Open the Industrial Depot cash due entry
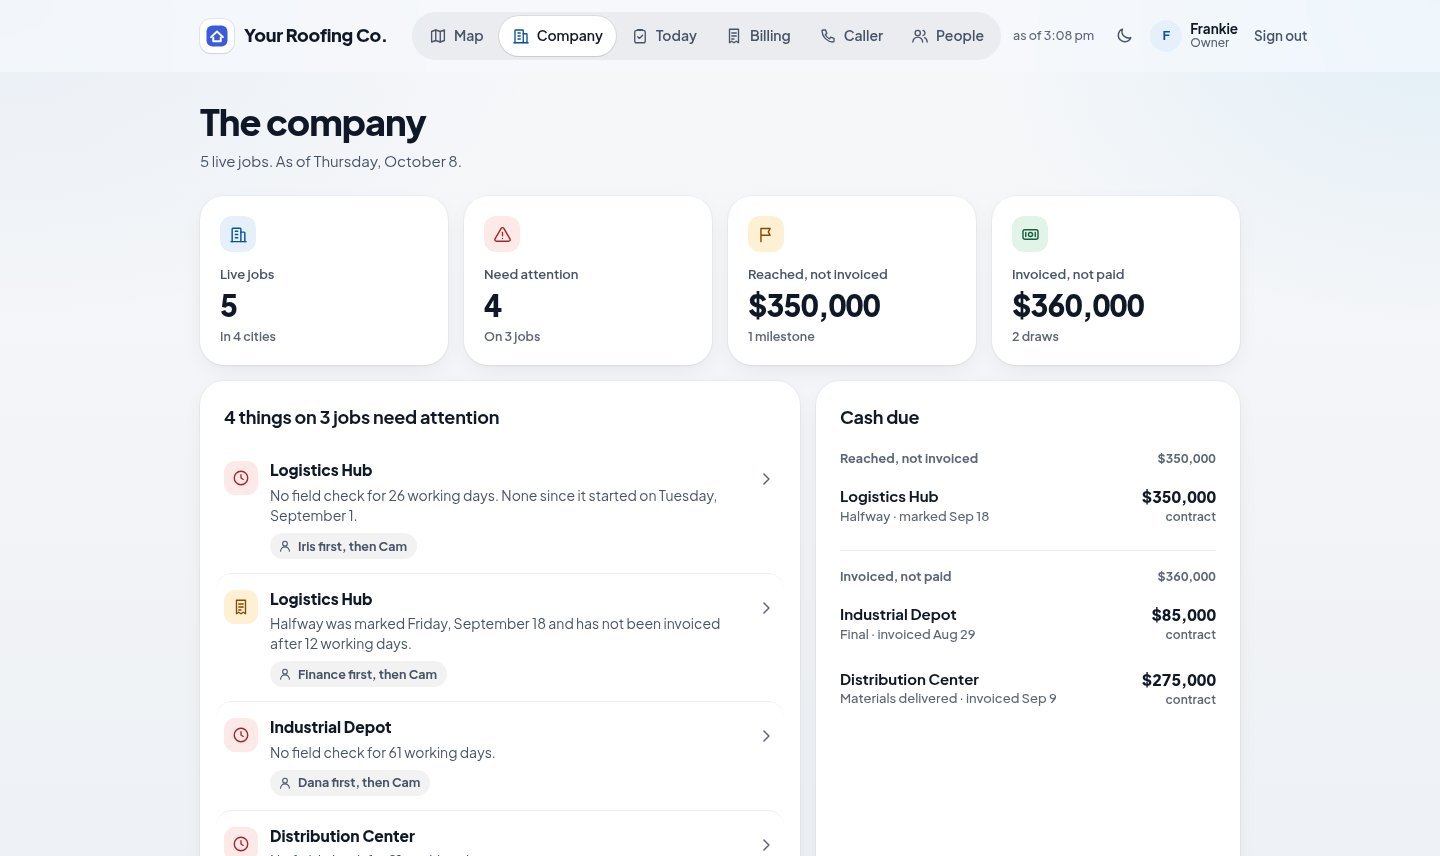Image resolution: width=1440 pixels, height=856 pixels. point(1028,624)
